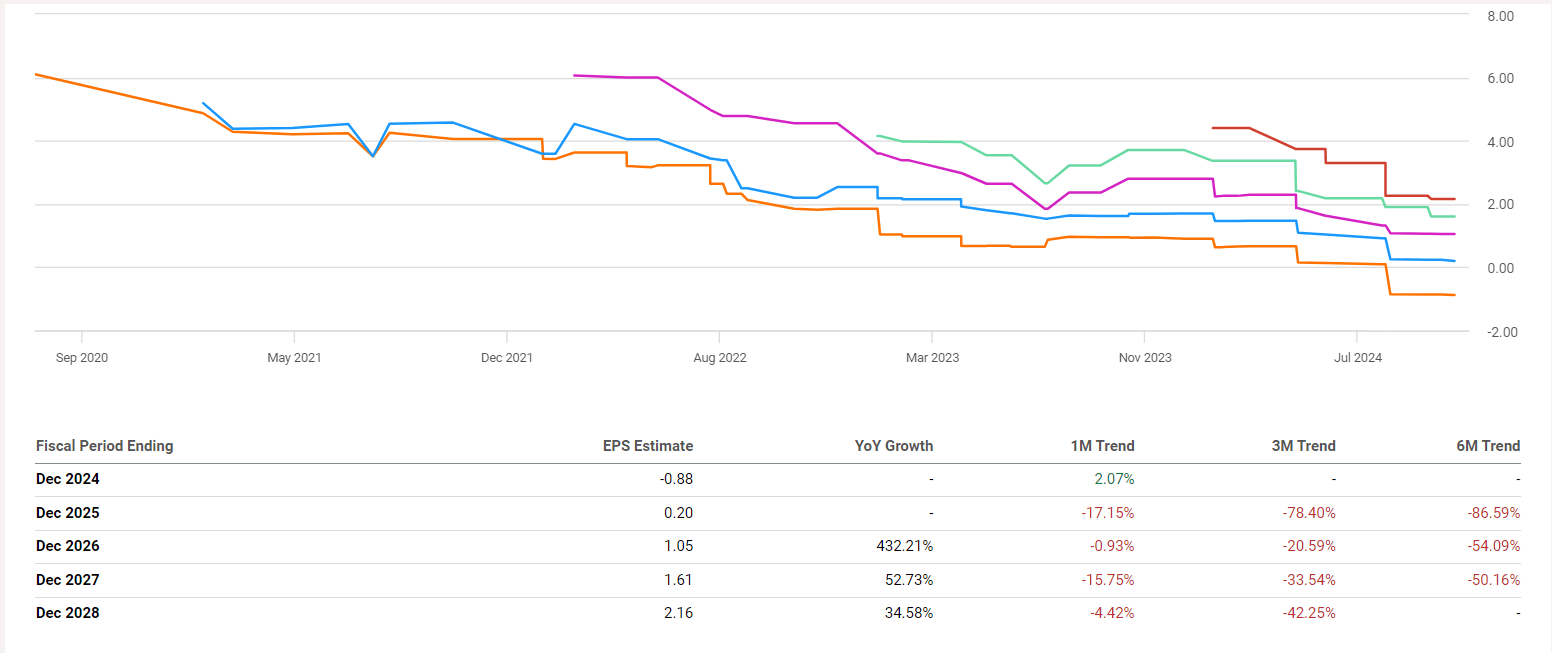Select the Jul 2024 x-axis label
1552x653 pixels.
pyautogui.click(x=1357, y=358)
